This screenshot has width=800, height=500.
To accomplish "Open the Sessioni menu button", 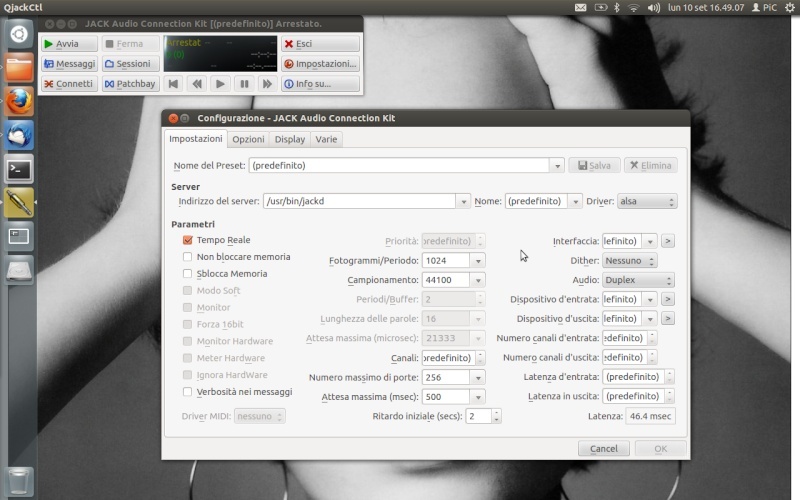I will (130, 64).
